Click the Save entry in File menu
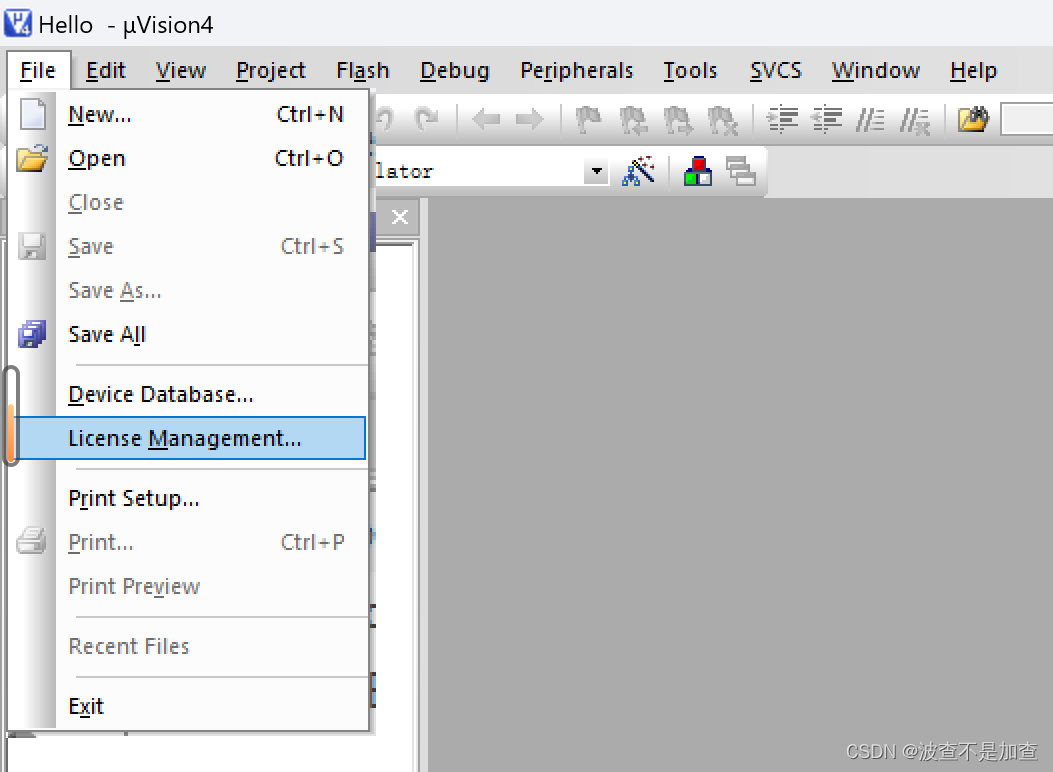 190,246
